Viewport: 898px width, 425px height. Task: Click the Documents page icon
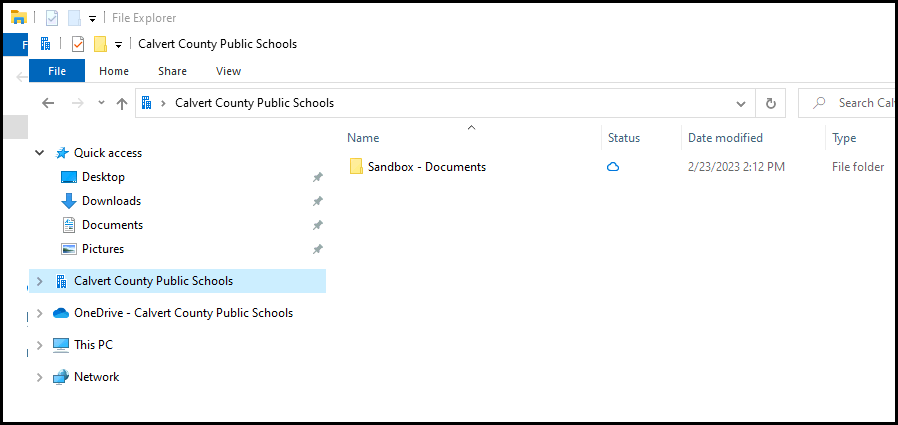(69, 225)
